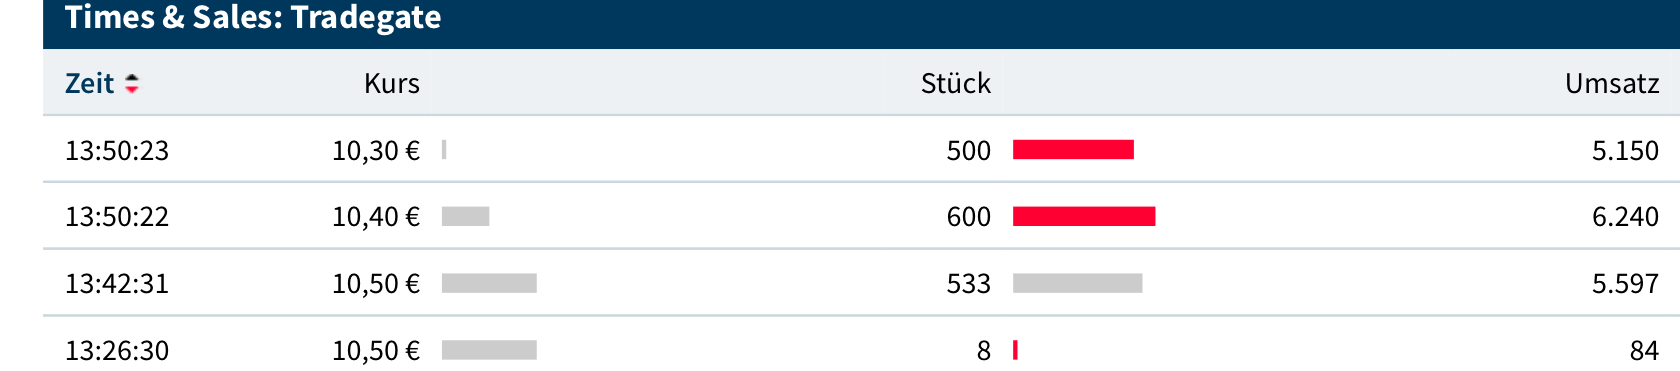This screenshot has height=371, width=1680.
Task: Select the 13:50:23 trade row time
Action: (117, 150)
